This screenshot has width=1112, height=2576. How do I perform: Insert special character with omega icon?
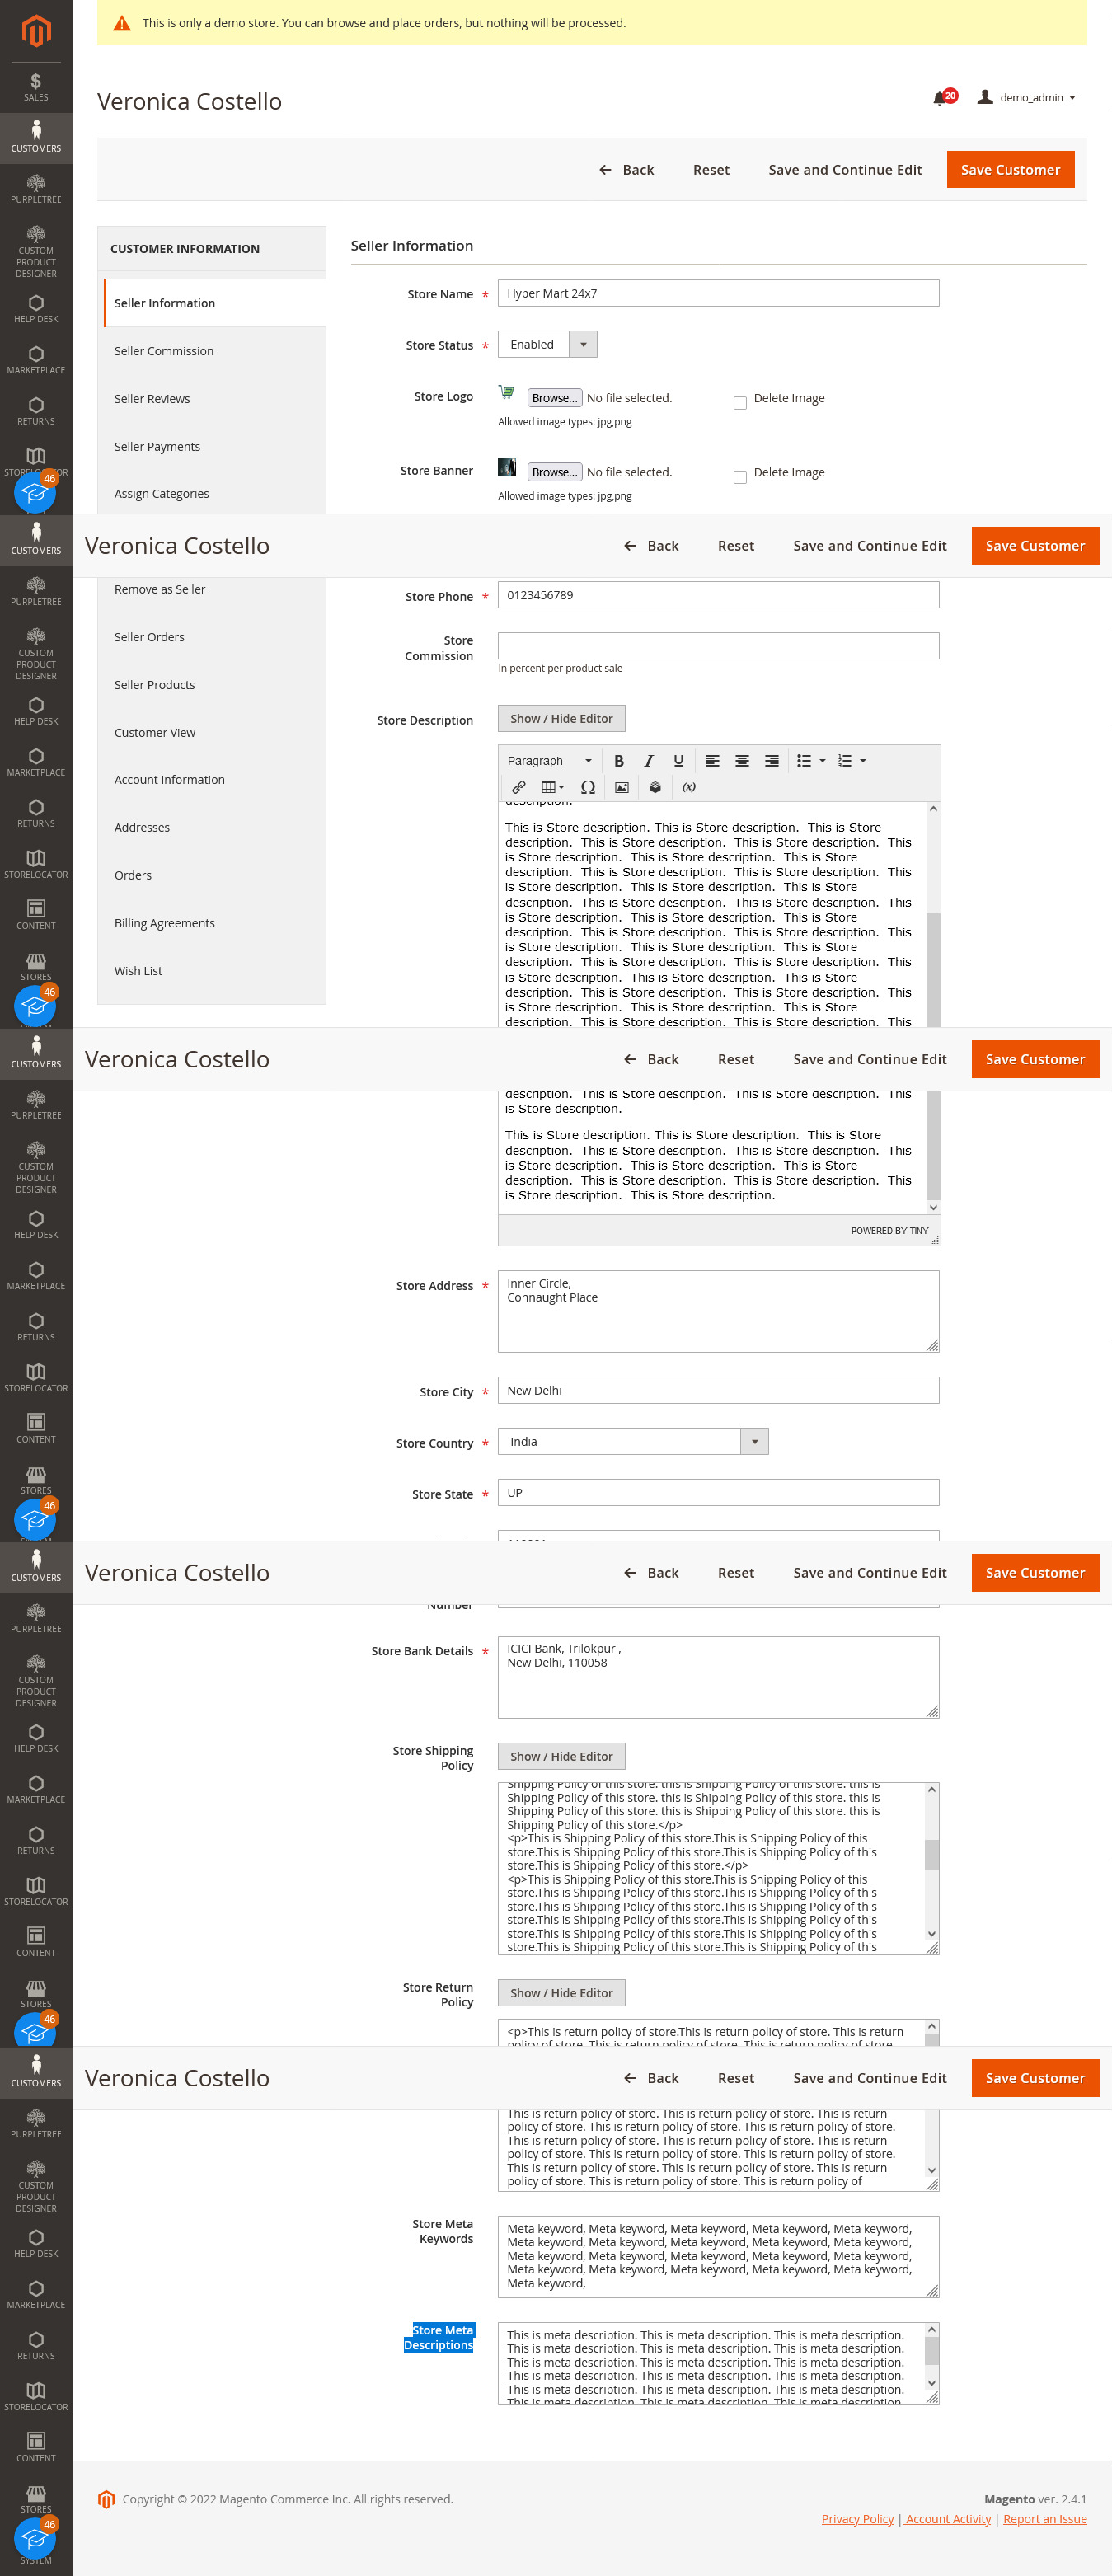click(588, 787)
